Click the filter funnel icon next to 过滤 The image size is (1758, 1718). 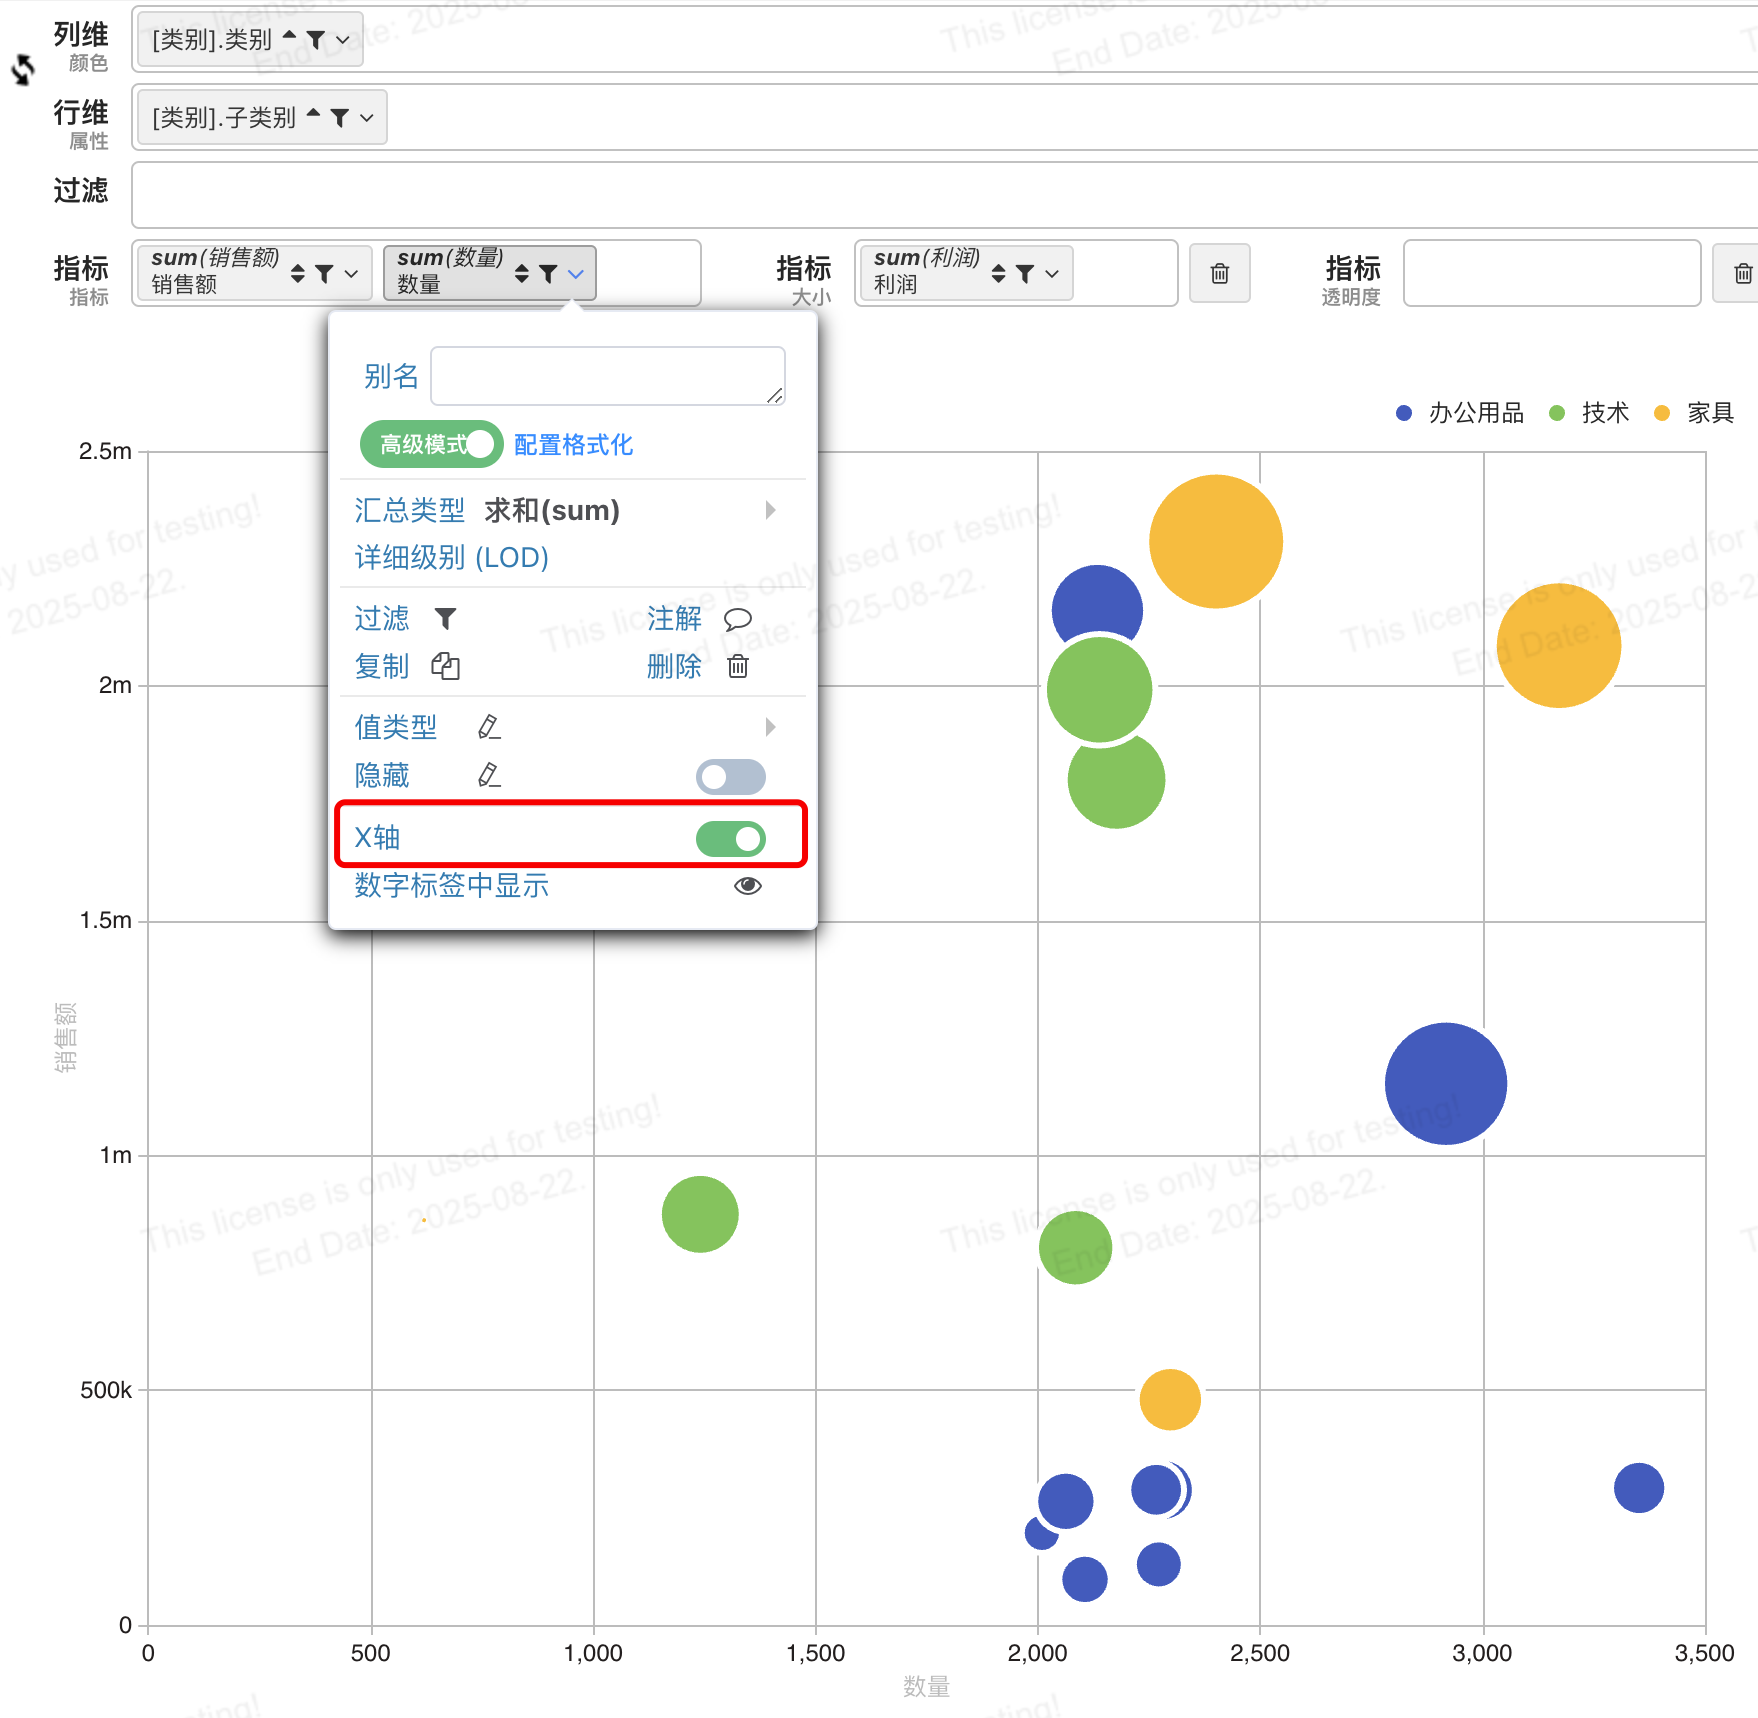tap(446, 619)
